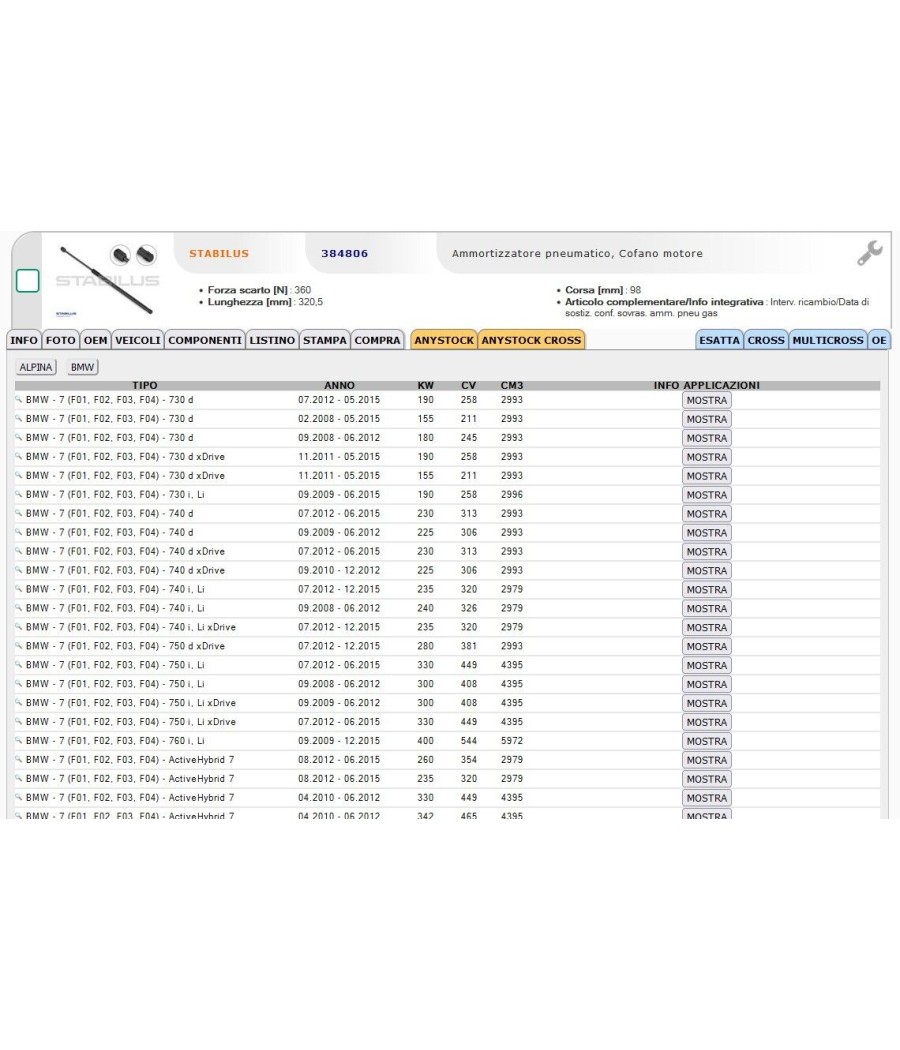Click MOSTRA for 740 i, Li 240 kW
Viewport: 900px width, 1050px height.
click(706, 609)
